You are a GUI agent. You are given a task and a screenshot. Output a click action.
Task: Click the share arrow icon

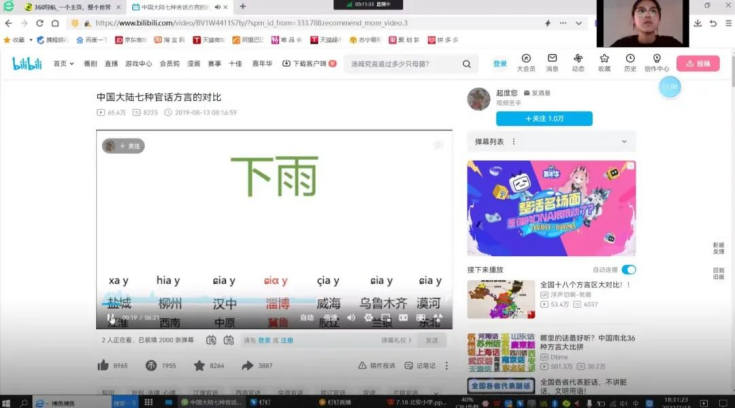pos(247,366)
